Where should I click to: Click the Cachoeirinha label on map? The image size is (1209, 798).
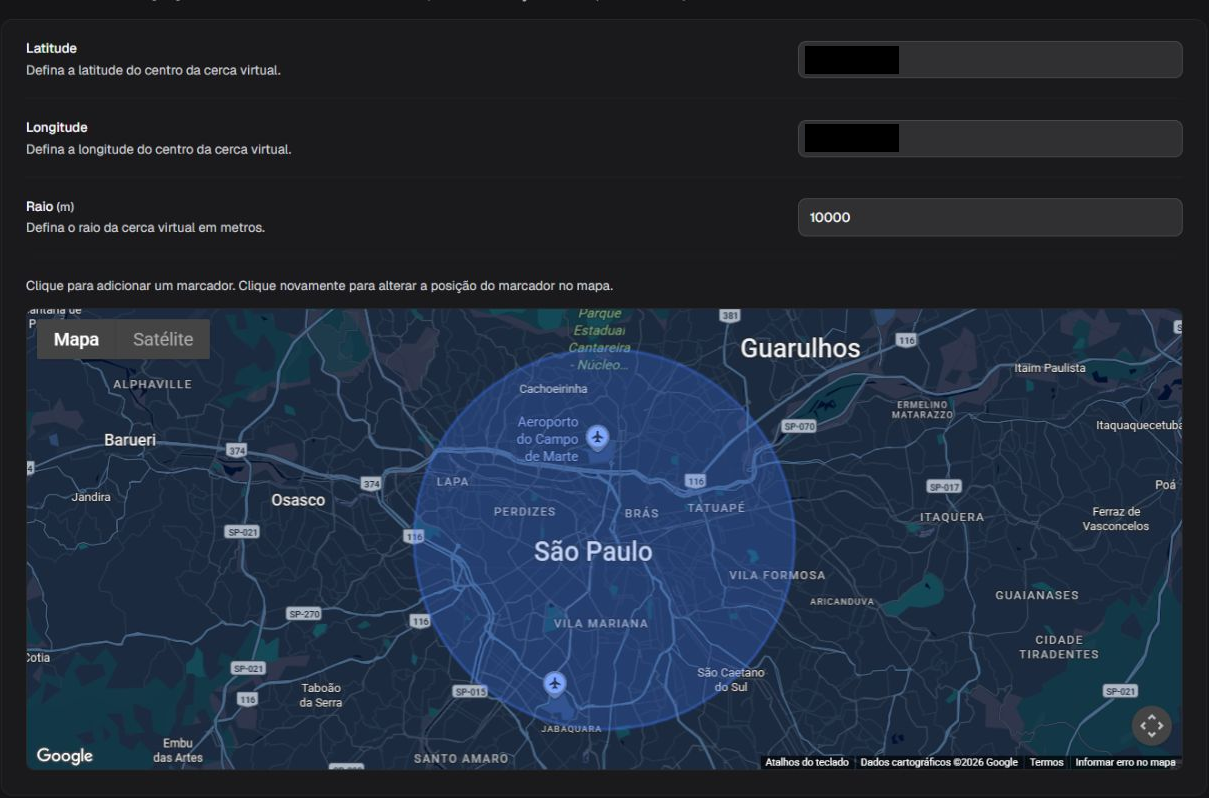553,389
